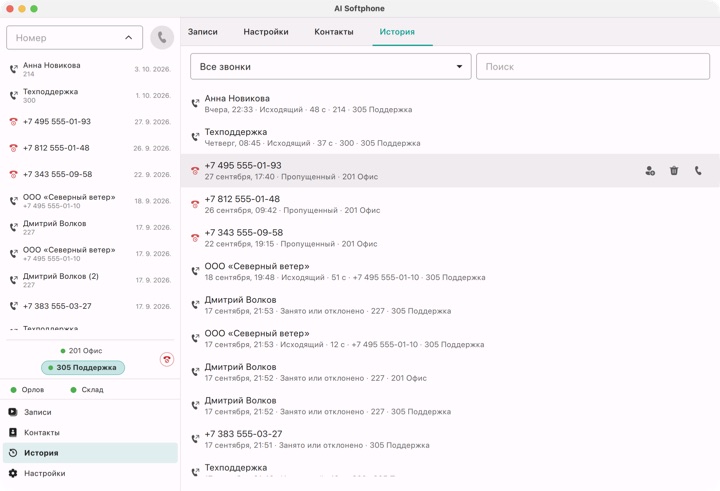Switch to the Записи tab
This screenshot has height=491, width=720.
pos(202,32)
